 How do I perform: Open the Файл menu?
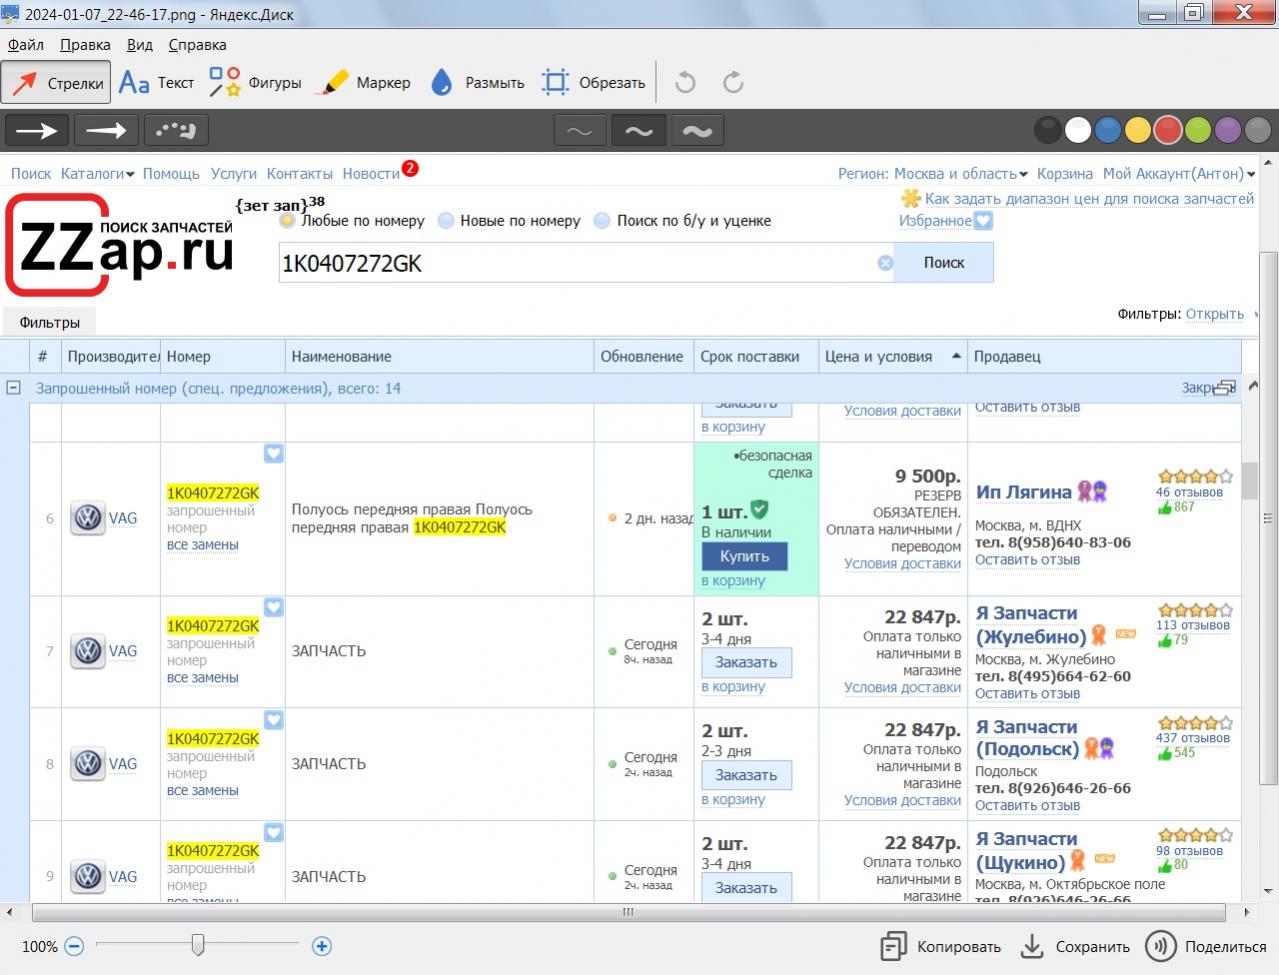26,45
